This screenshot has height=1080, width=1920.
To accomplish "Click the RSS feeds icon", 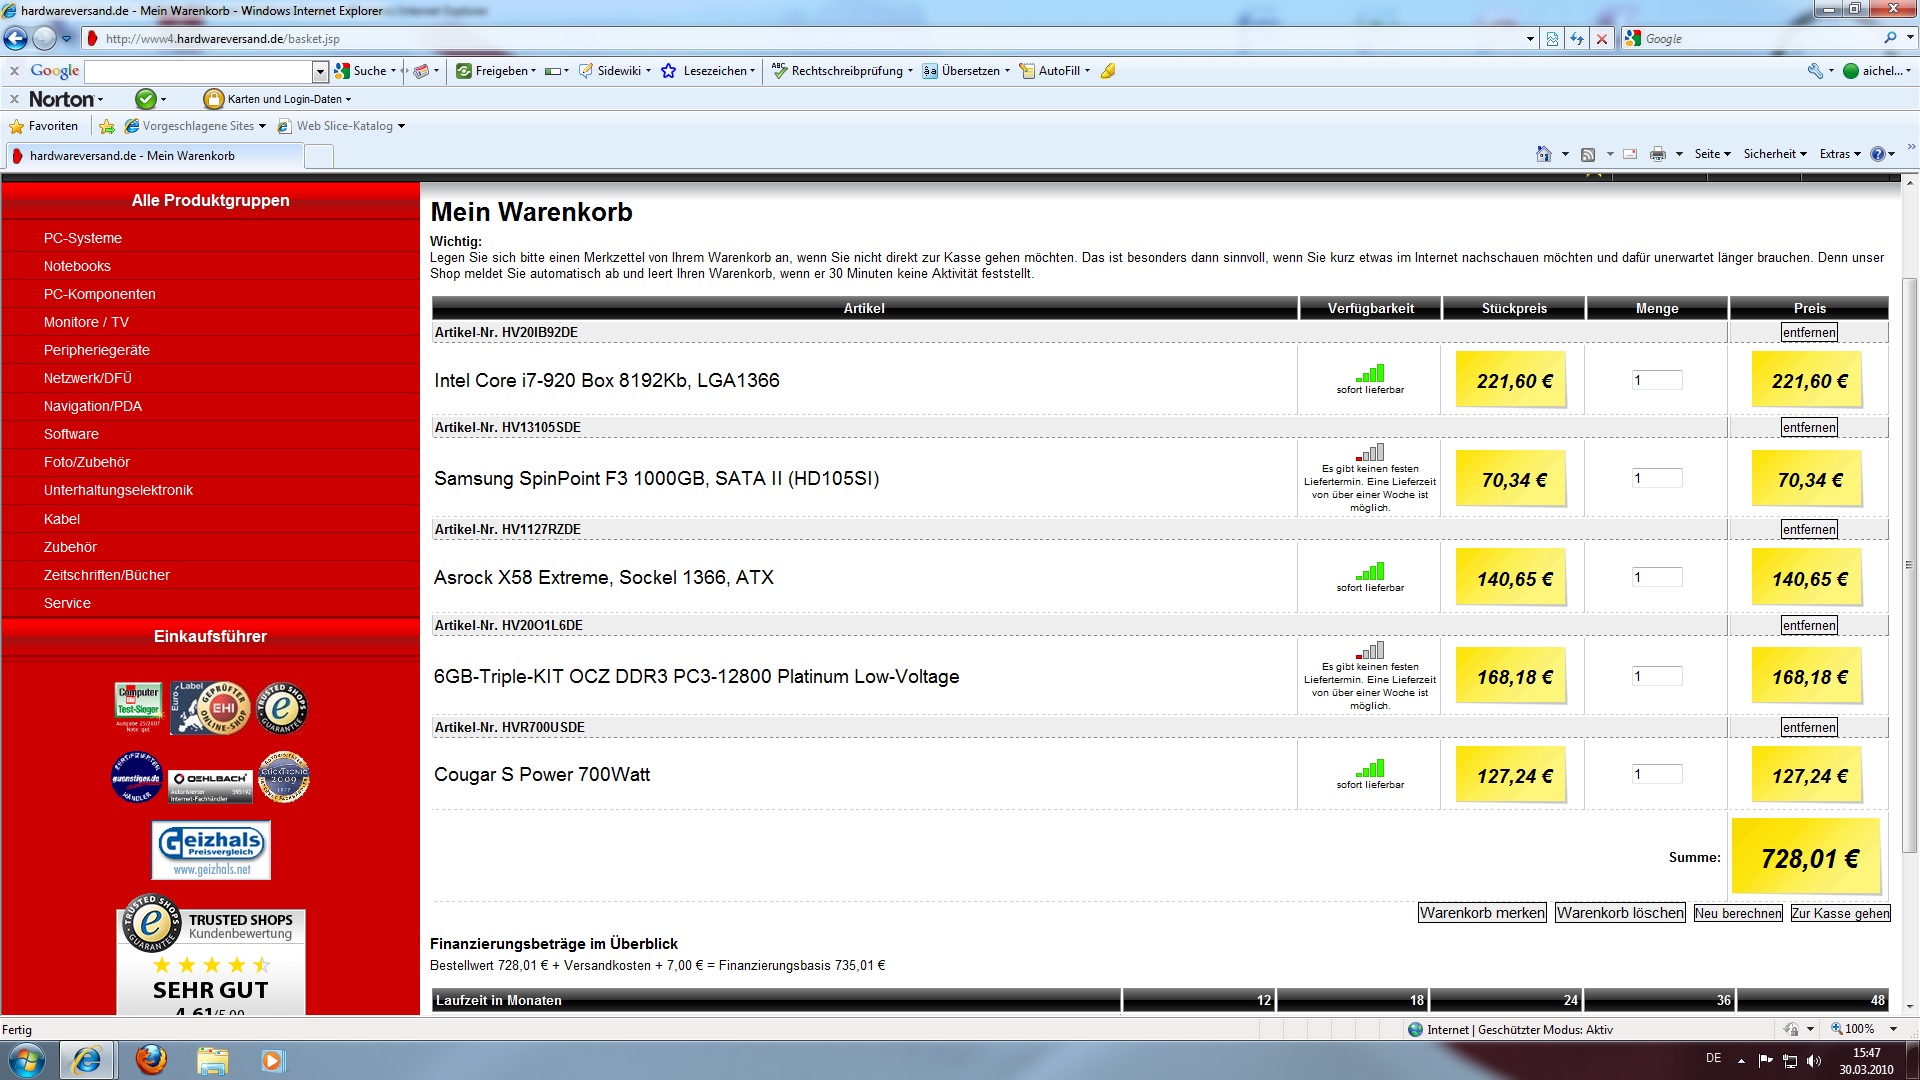I will tap(1588, 154).
